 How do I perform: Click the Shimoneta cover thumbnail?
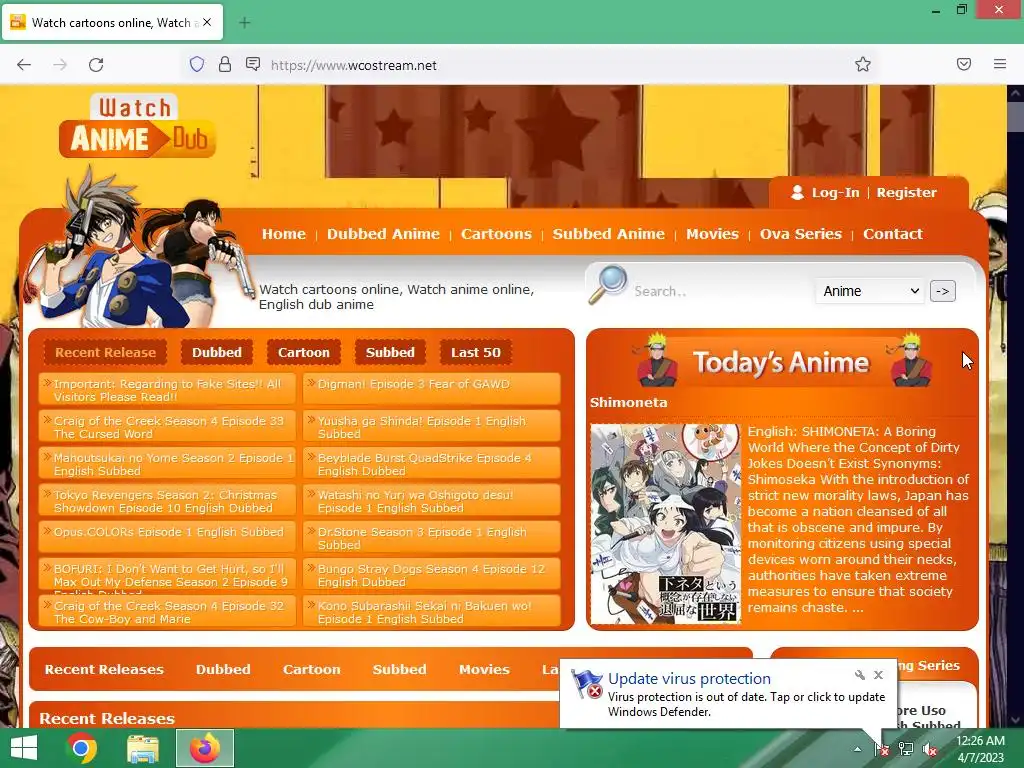(665, 524)
